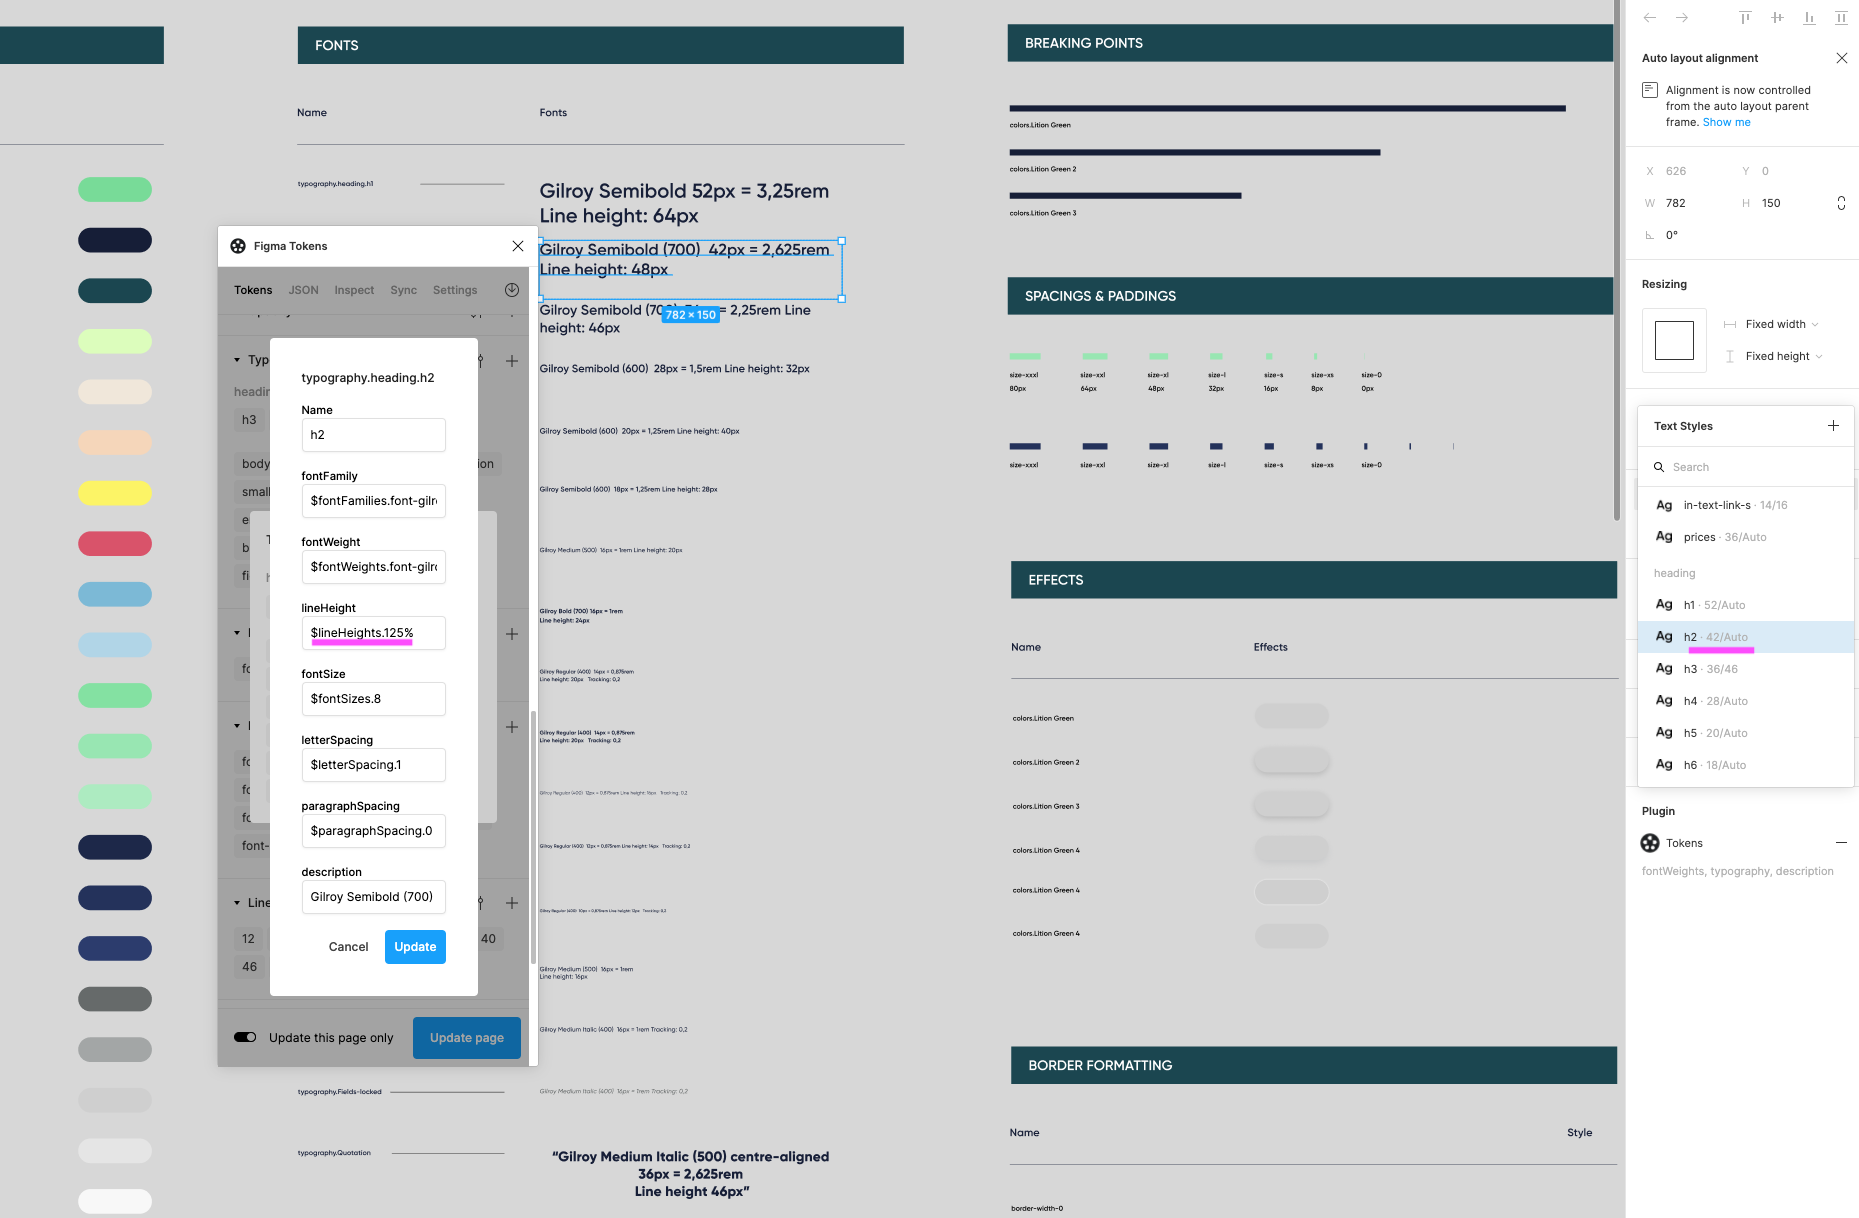Screen dimensions: 1859x1218
Task: Click the Show me link in the alignment notice
Action: tap(1726, 122)
